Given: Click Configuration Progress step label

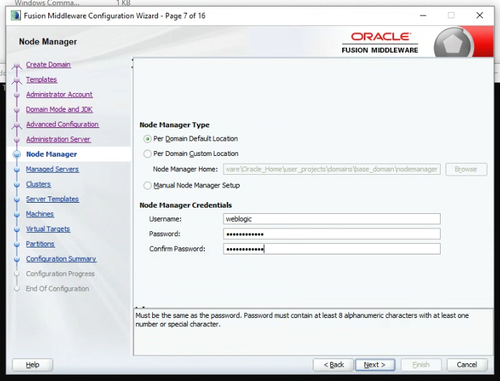Looking at the screenshot, I should (60, 274).
